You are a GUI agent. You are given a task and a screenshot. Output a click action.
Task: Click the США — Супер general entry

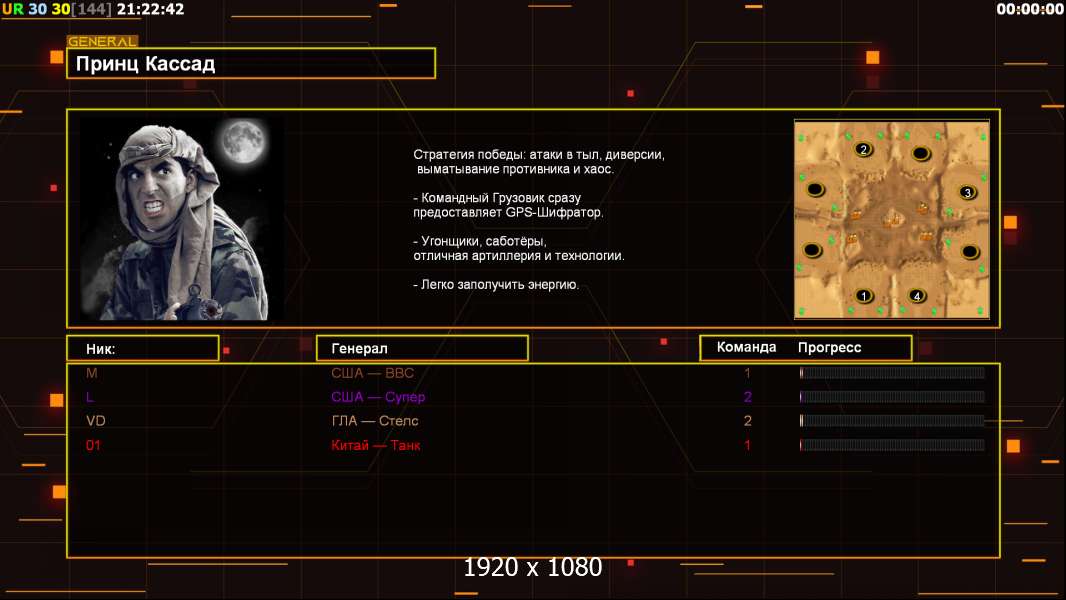coord(378,397)
